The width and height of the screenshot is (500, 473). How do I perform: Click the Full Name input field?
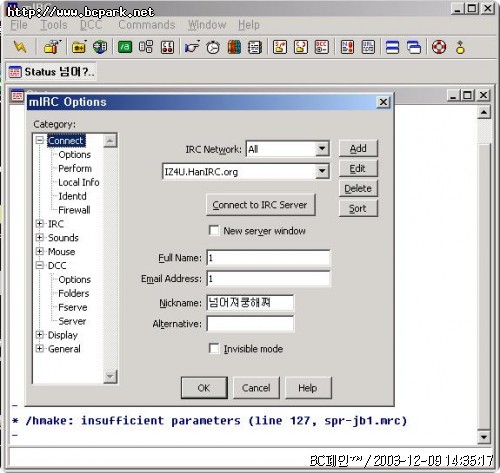(x=268, y=258)
